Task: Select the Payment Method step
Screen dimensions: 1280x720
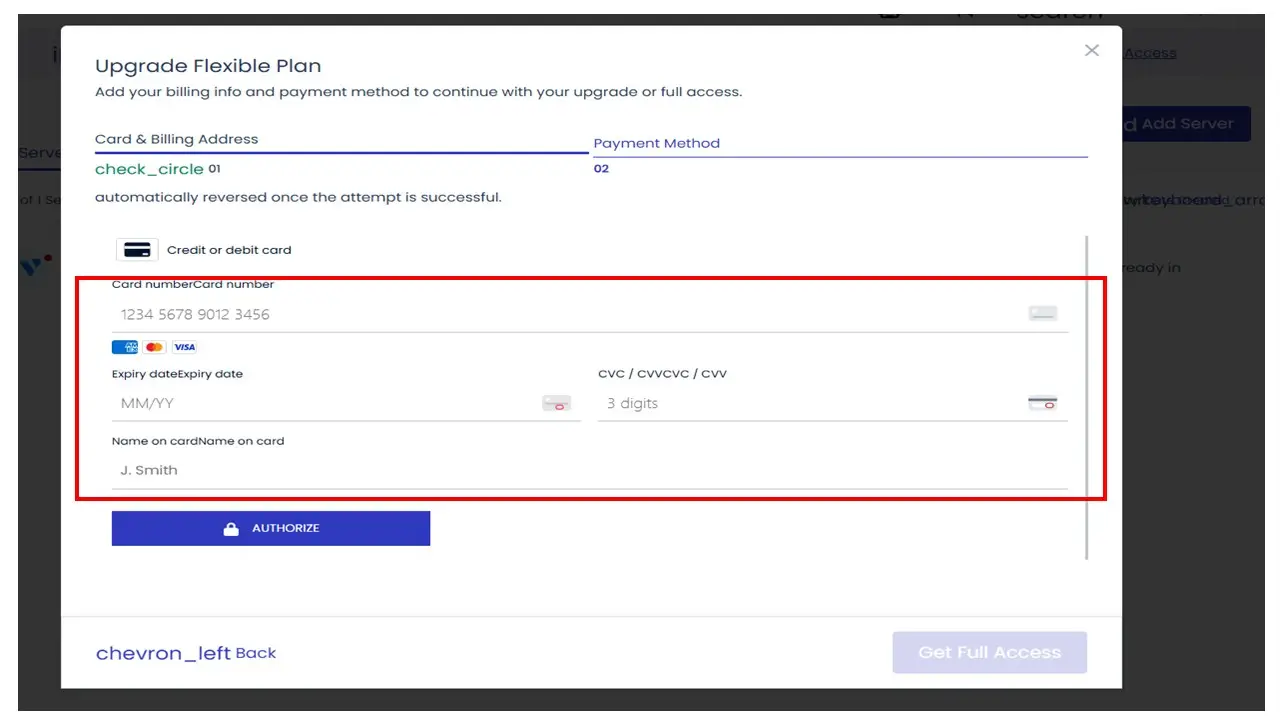Action: pos(657,143)
